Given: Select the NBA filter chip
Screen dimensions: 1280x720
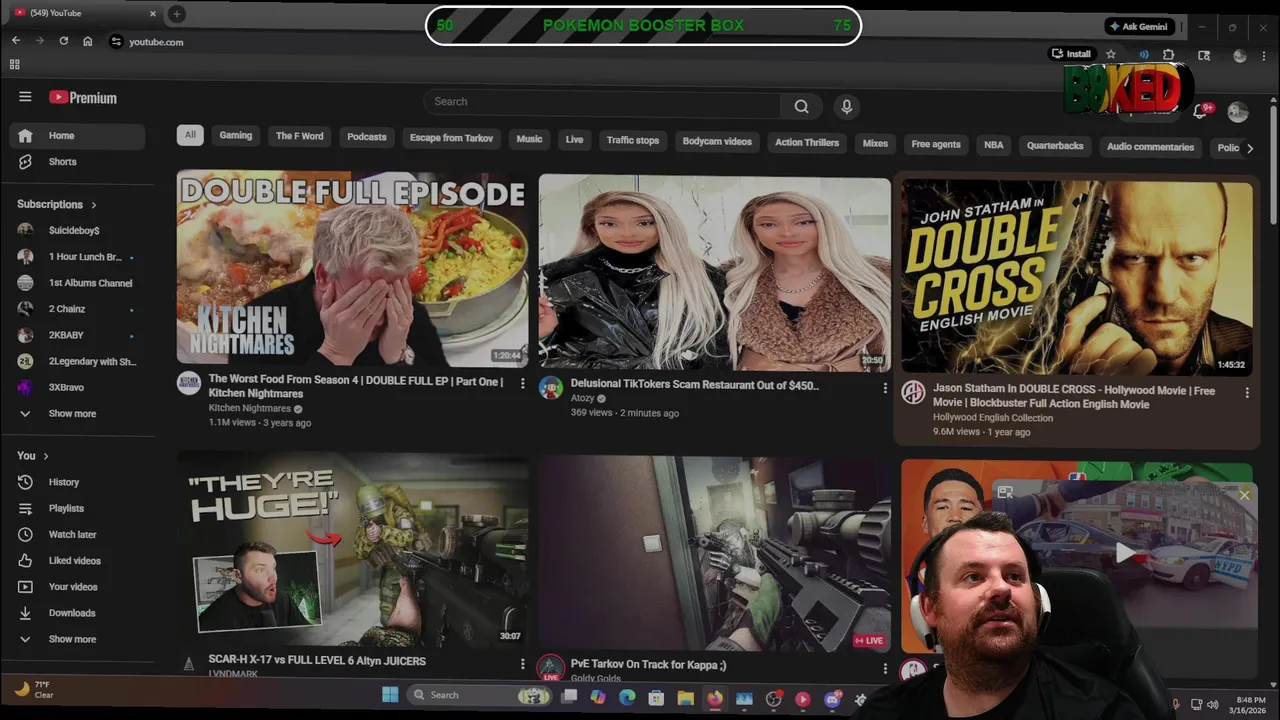Looking at the screenshot, I should pos(994,145).
